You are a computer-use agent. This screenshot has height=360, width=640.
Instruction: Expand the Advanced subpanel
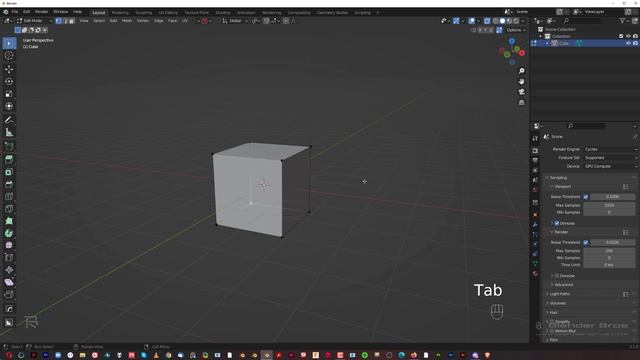coord(563,285)
